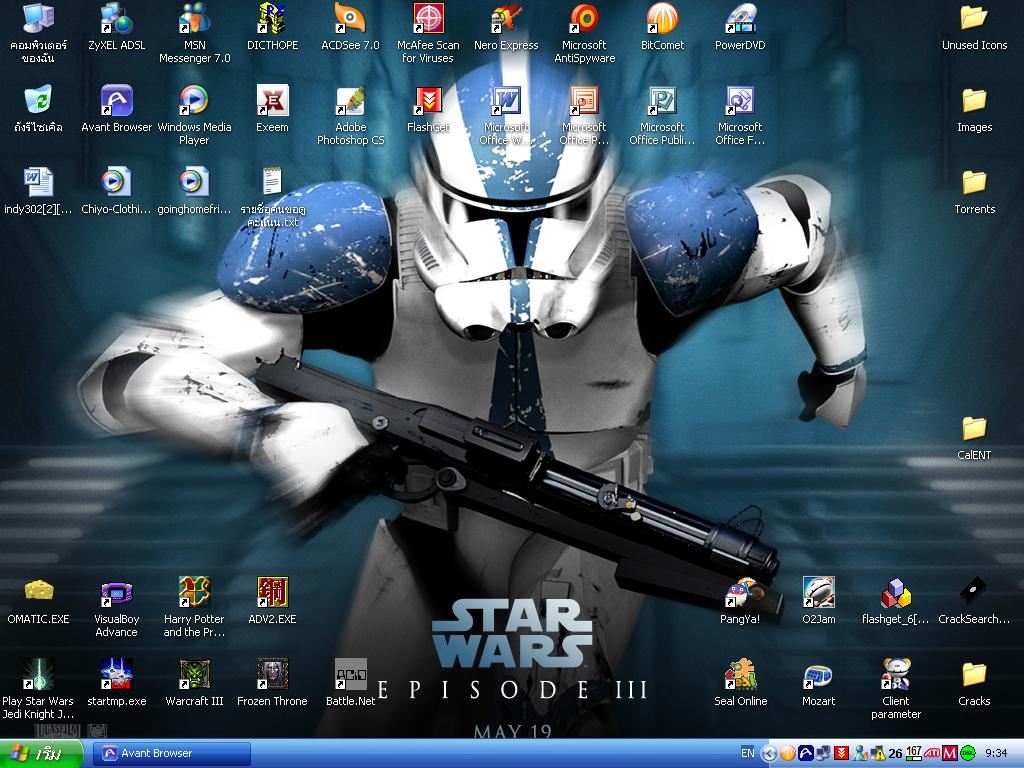Expand hidden tray icons arrow
The image size is (1024, 768).
[769, 754]
